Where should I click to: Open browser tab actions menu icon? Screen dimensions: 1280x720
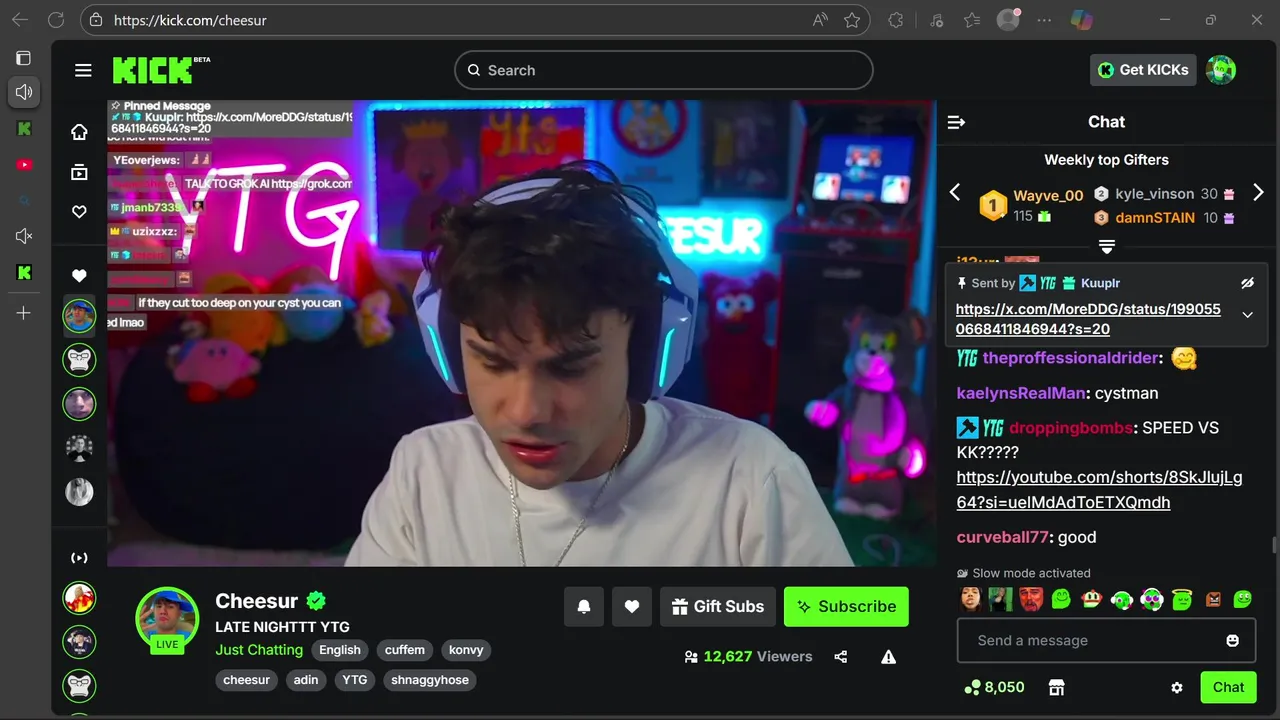point(24,58)
